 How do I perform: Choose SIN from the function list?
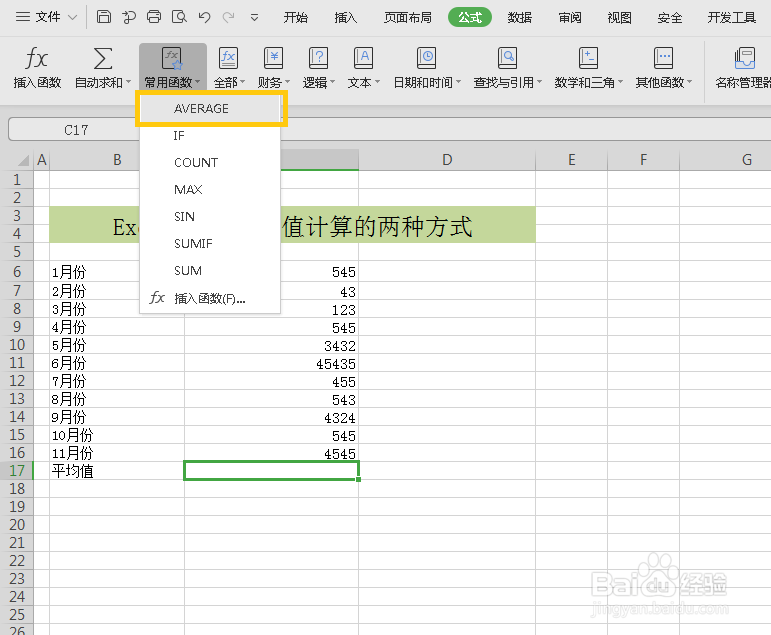point(210,216)
